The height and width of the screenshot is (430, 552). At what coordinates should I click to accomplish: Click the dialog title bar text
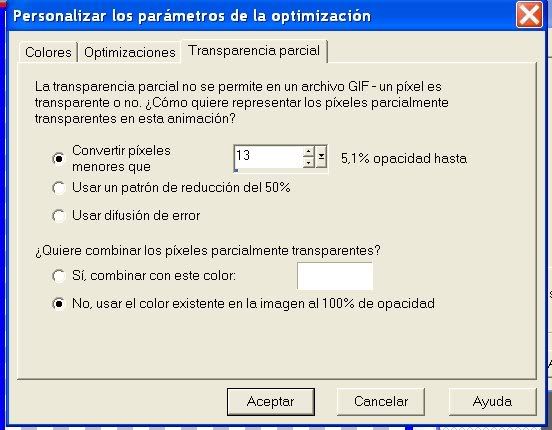(x=192, y=16)
